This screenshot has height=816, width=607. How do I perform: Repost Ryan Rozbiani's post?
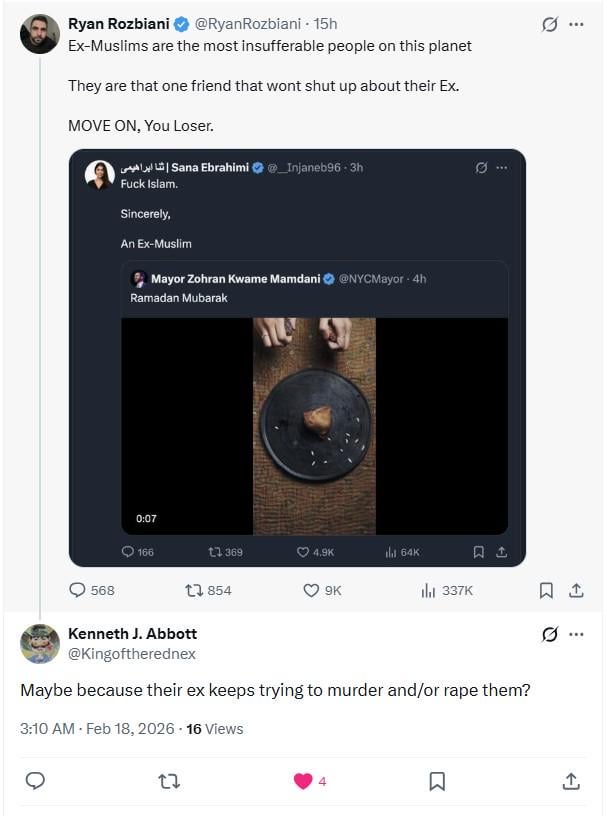(x=195, y=590)
